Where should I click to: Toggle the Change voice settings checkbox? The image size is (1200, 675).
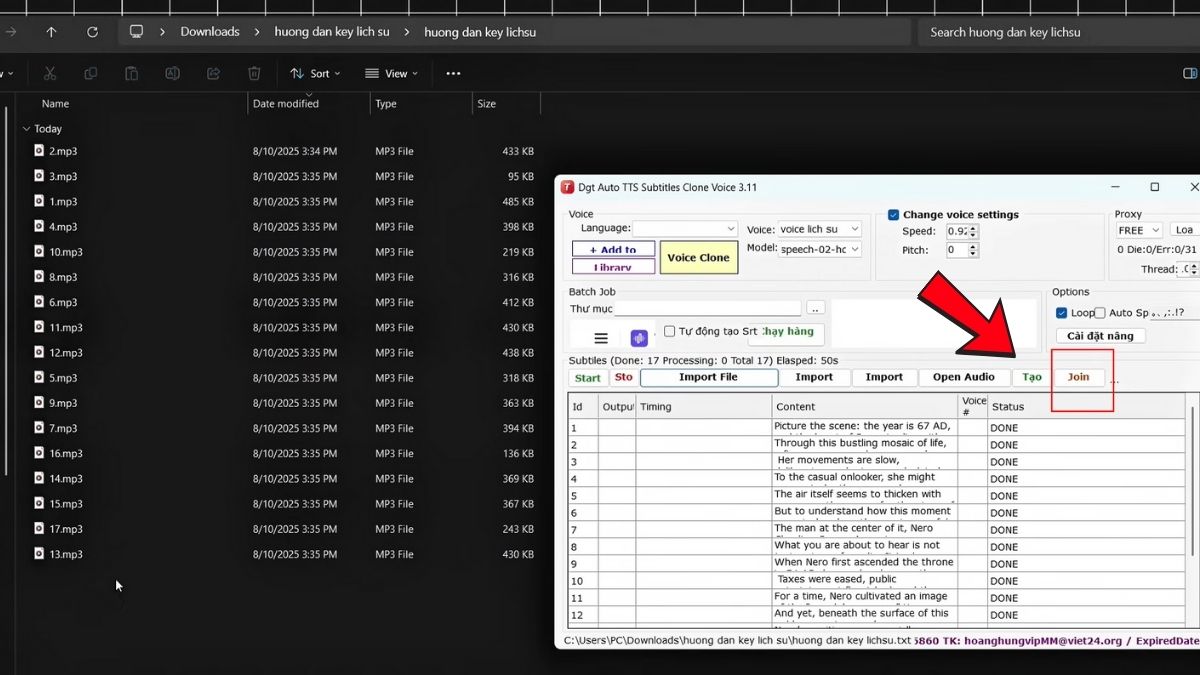pos(894,215)
